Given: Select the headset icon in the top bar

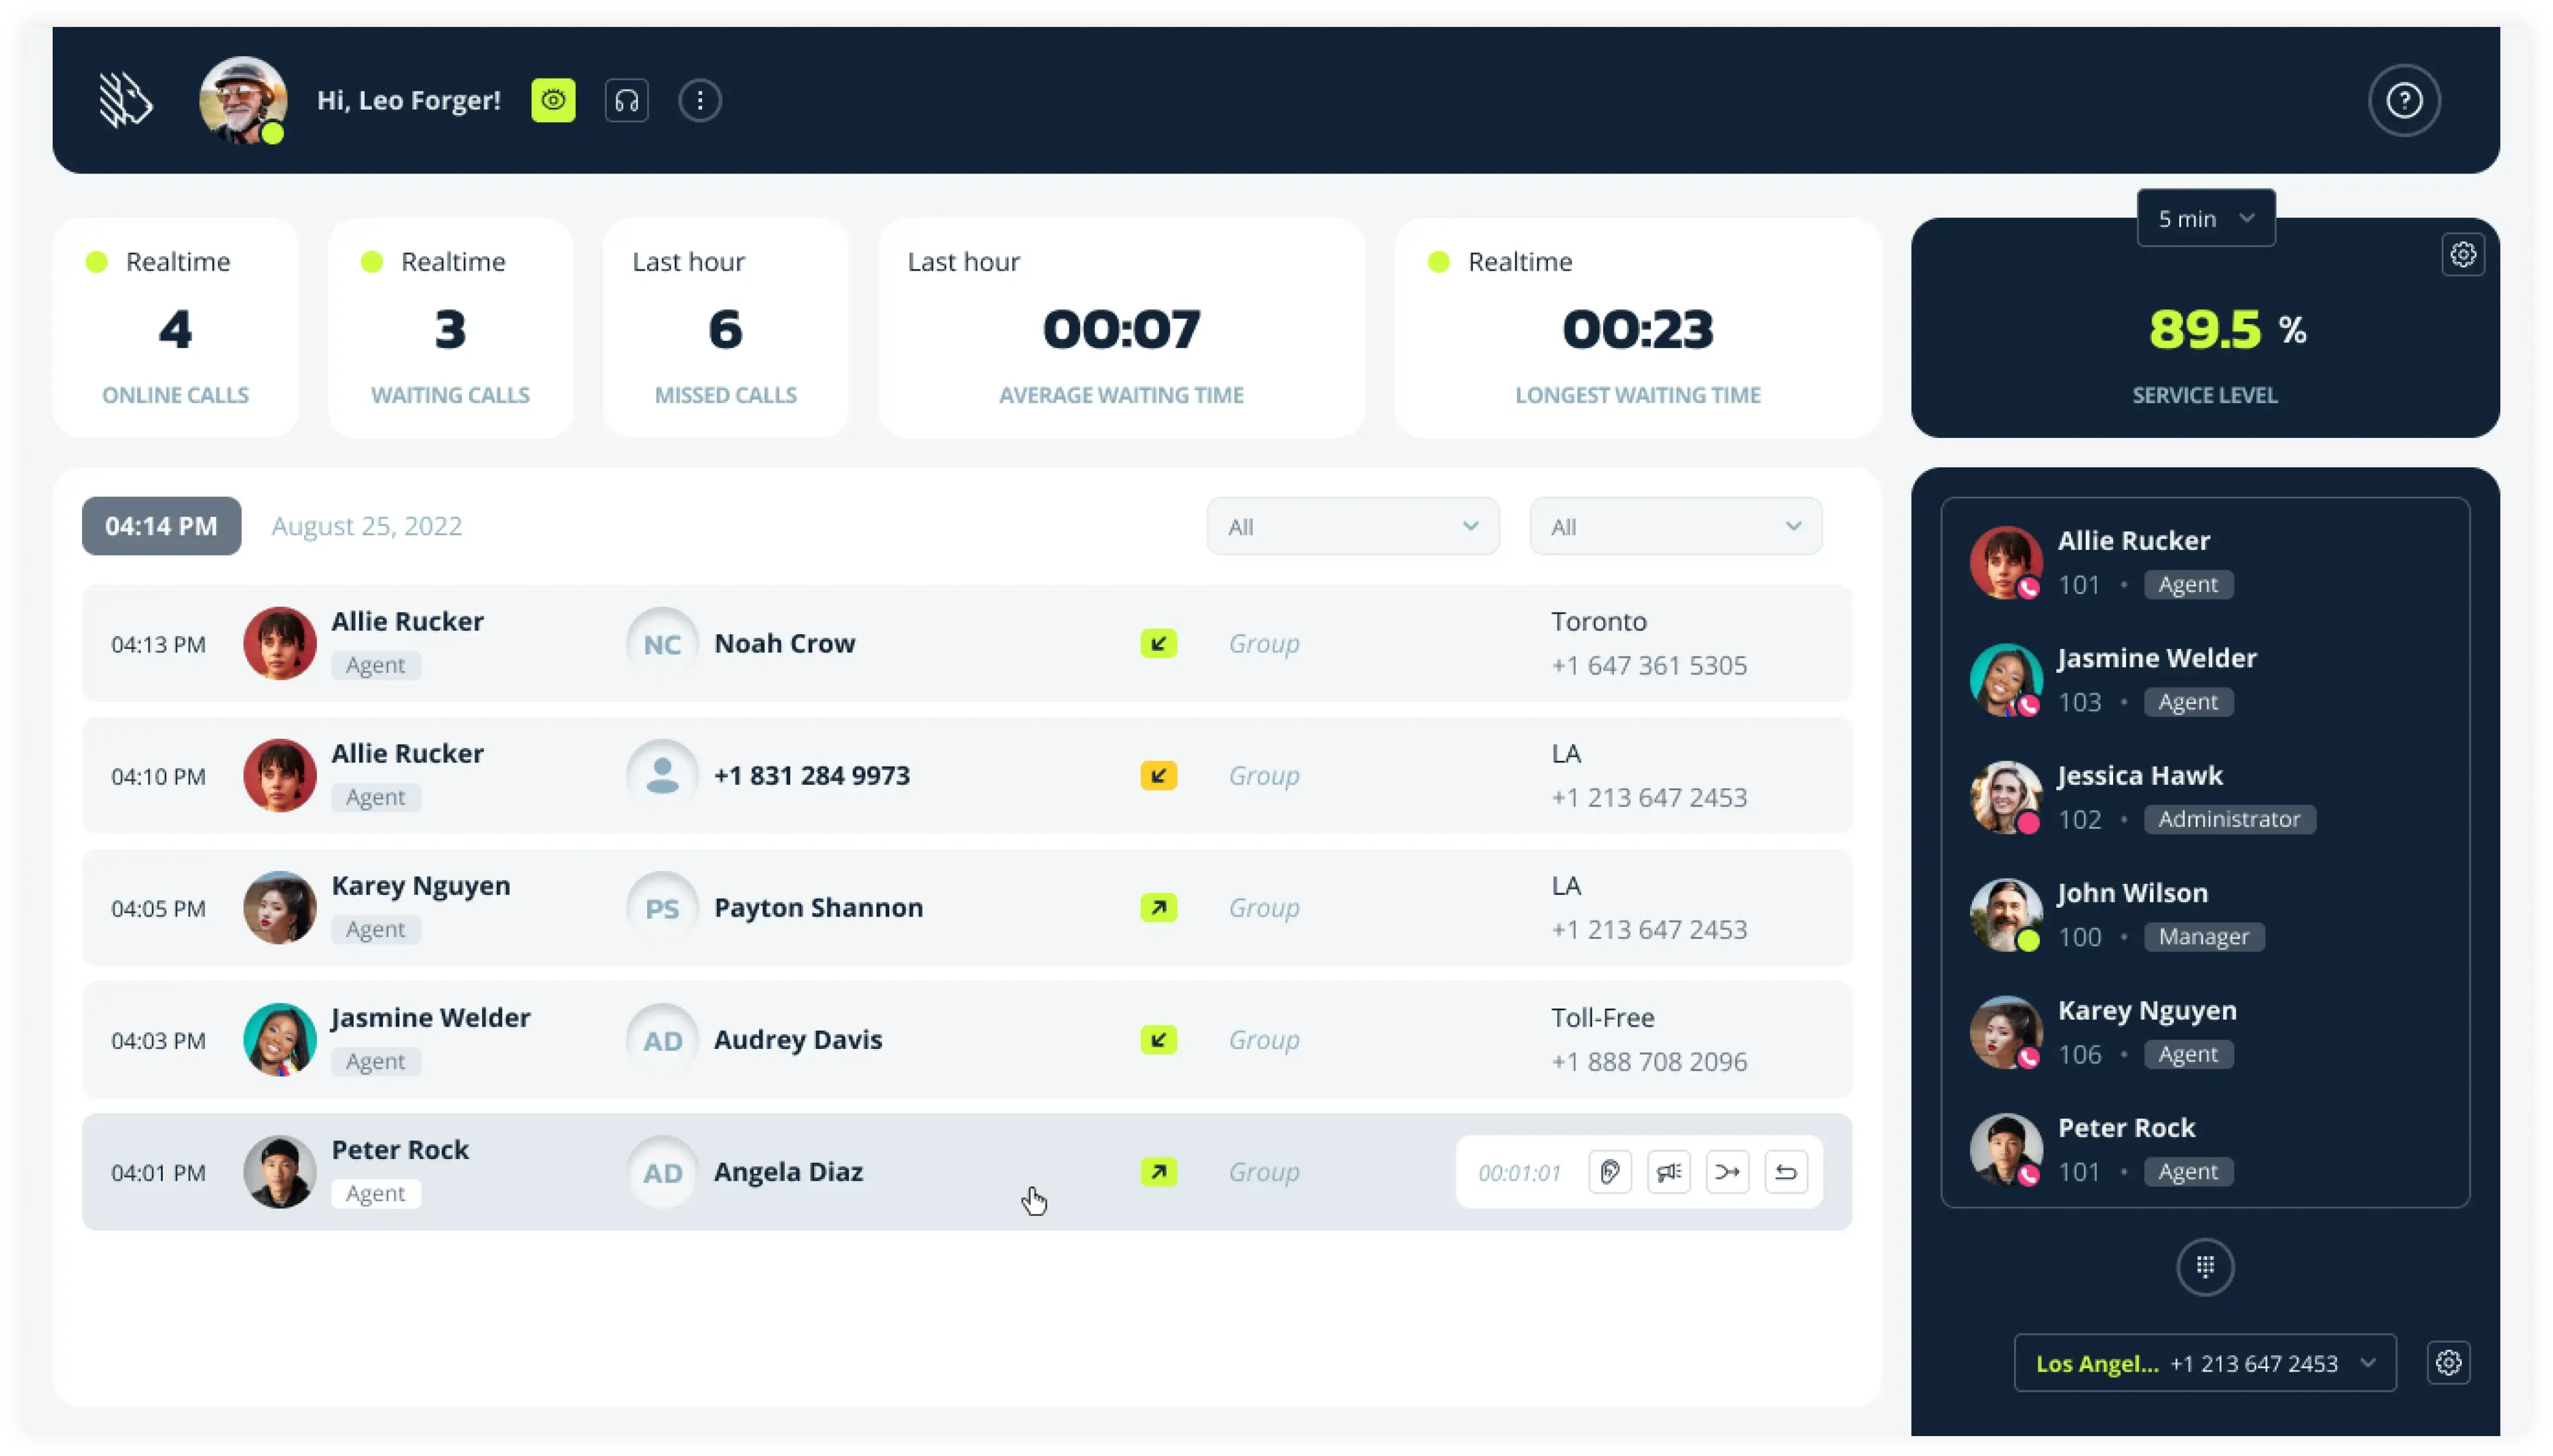Looking at the screenshot, I should click(x=626, y=100).
